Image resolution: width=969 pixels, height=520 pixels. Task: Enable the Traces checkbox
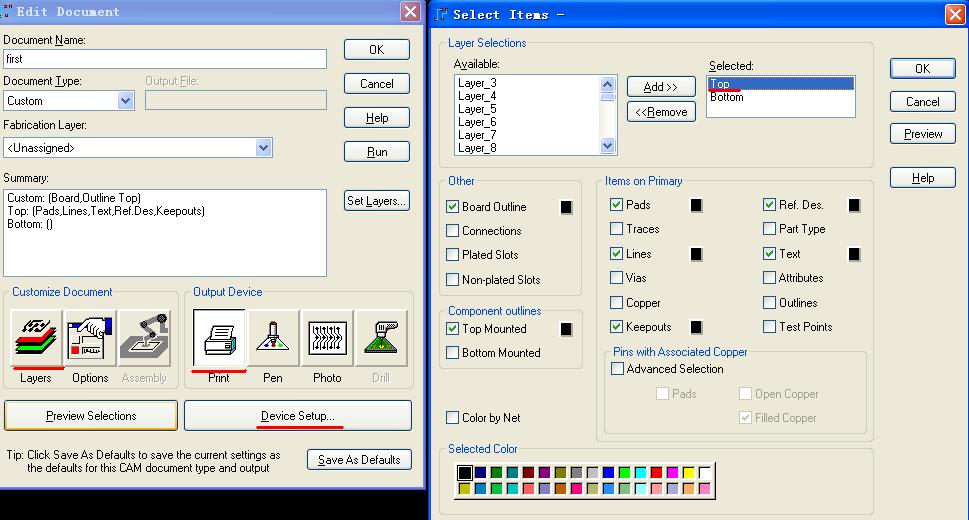click(x=616, y=229)
